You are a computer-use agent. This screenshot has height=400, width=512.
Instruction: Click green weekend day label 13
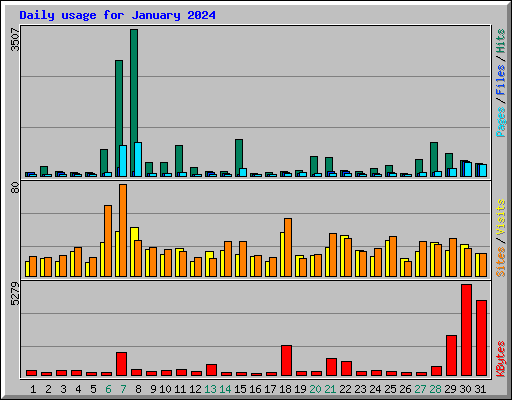(x=210, y=389)
